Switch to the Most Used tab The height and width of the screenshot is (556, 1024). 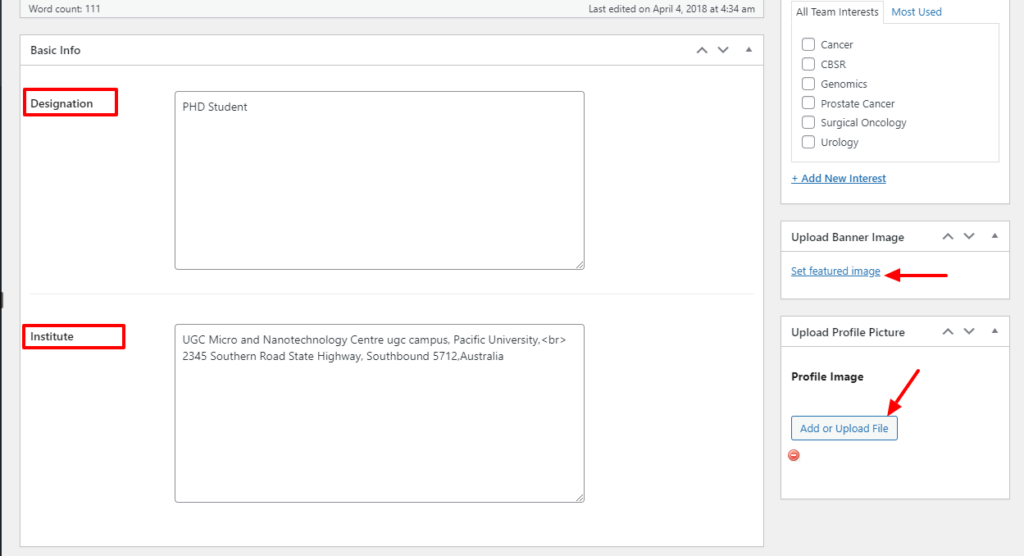coord(916,12)
